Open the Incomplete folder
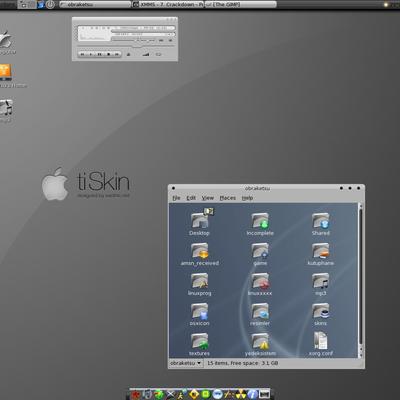The image size is (400, 400). pyautogui.click(x=260, y=224)
